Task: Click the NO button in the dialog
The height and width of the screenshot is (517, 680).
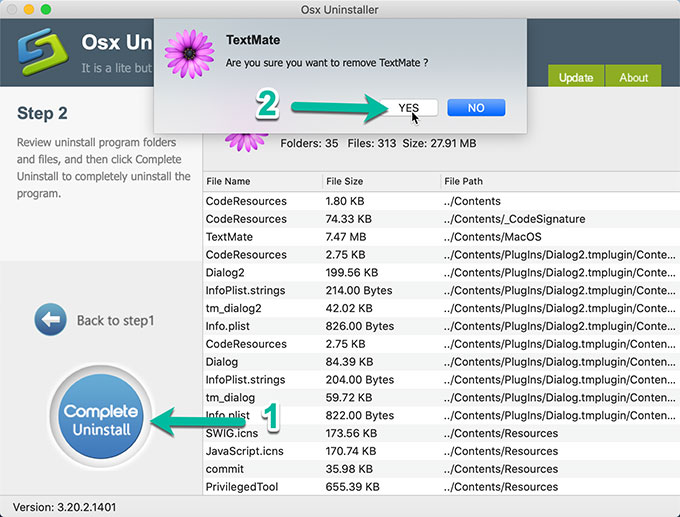Action: 476,108
